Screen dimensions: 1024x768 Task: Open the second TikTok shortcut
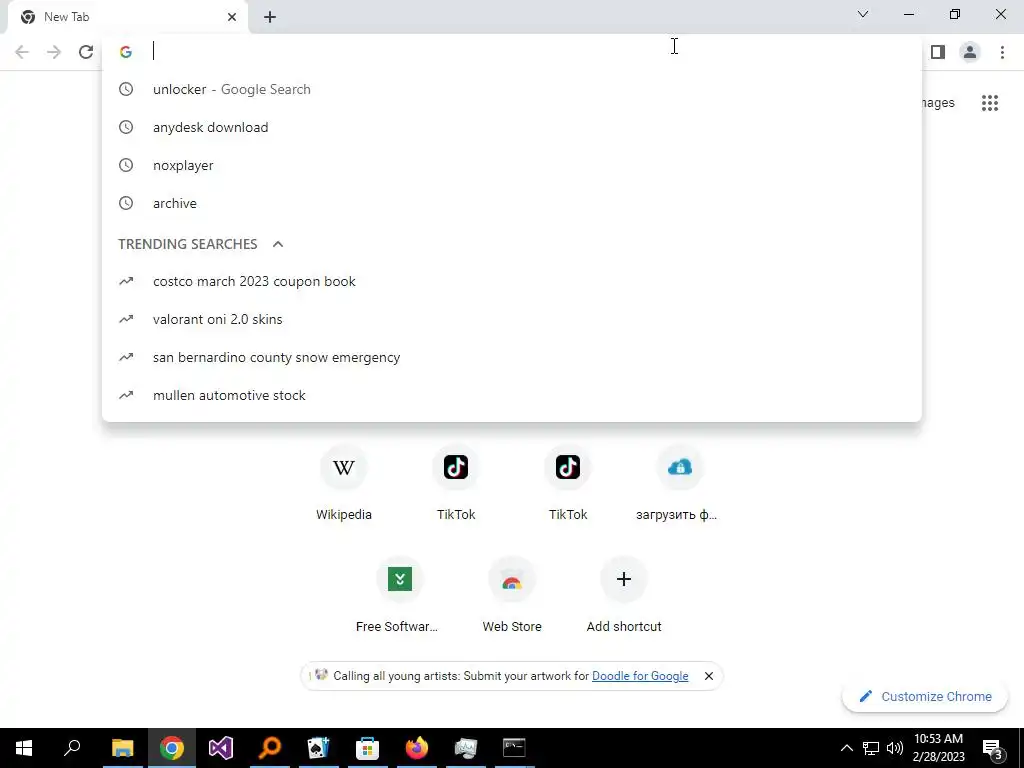(x=568, y=483)
